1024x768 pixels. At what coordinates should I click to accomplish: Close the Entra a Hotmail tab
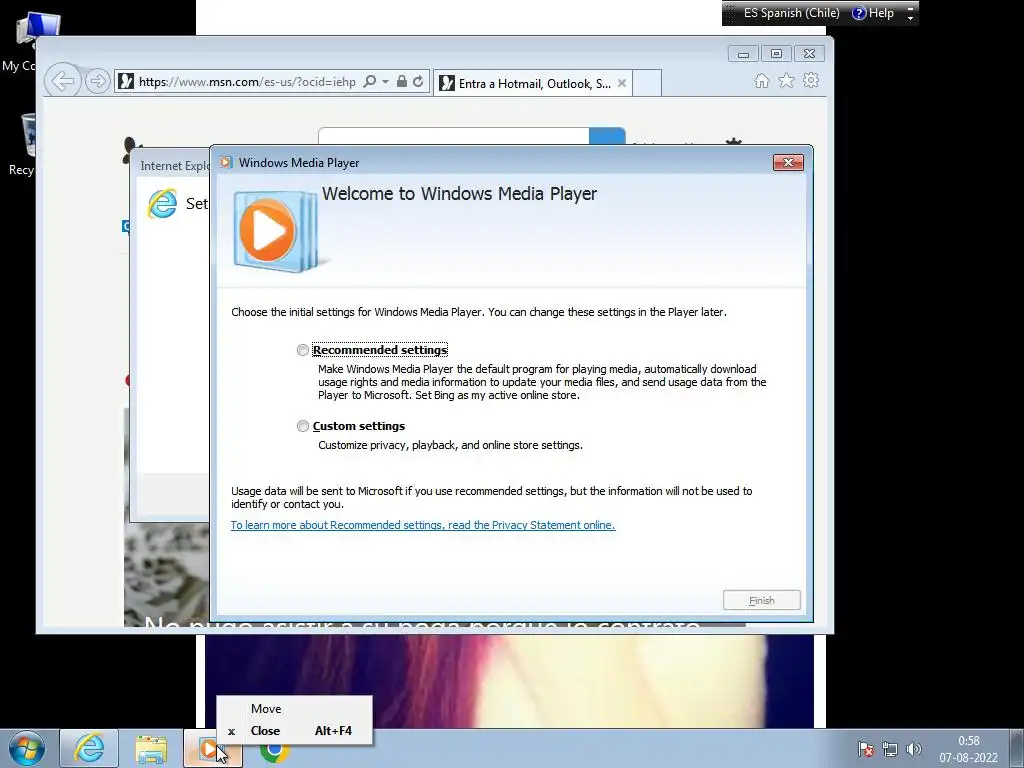[622, 84]
